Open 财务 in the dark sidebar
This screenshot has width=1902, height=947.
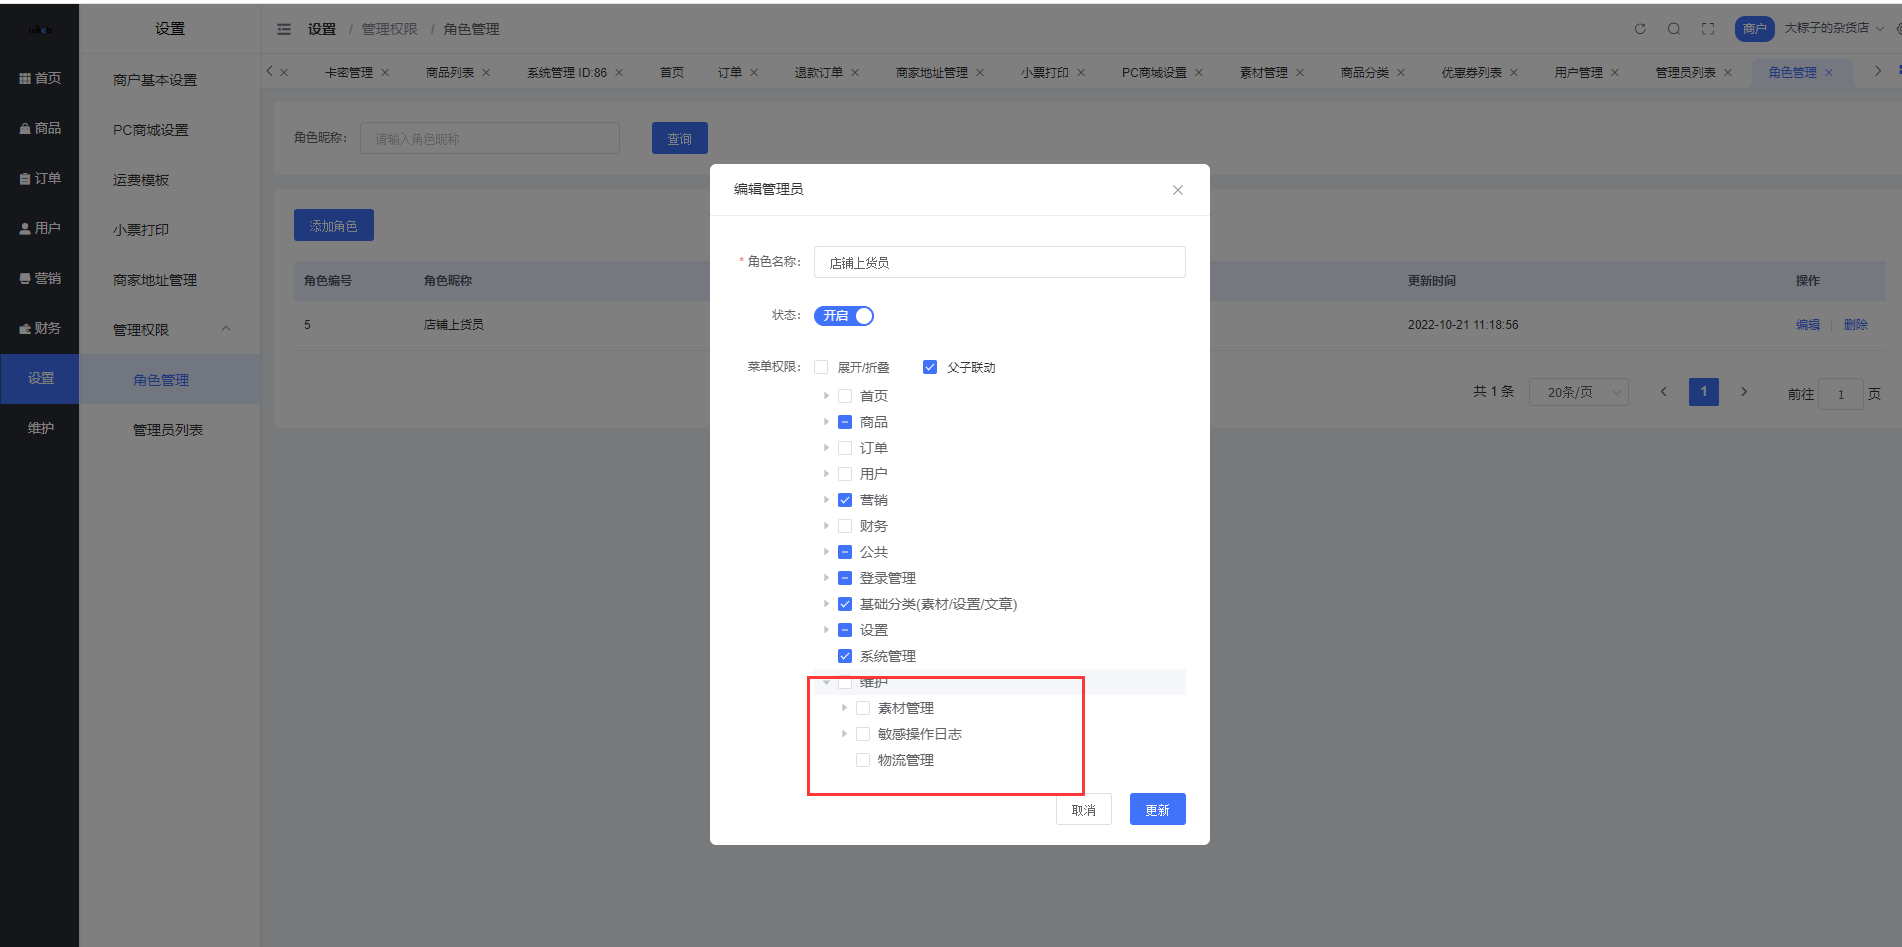click(x=40, y=328)
